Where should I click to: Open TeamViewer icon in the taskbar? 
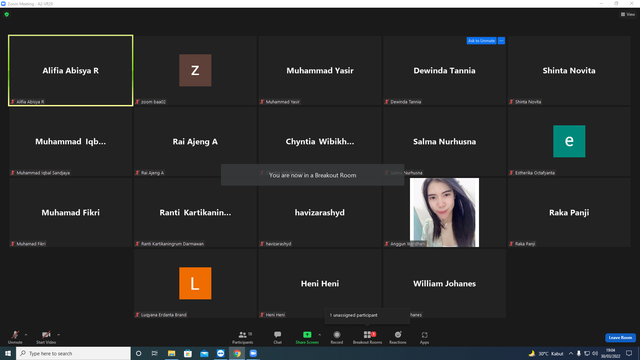220,353
